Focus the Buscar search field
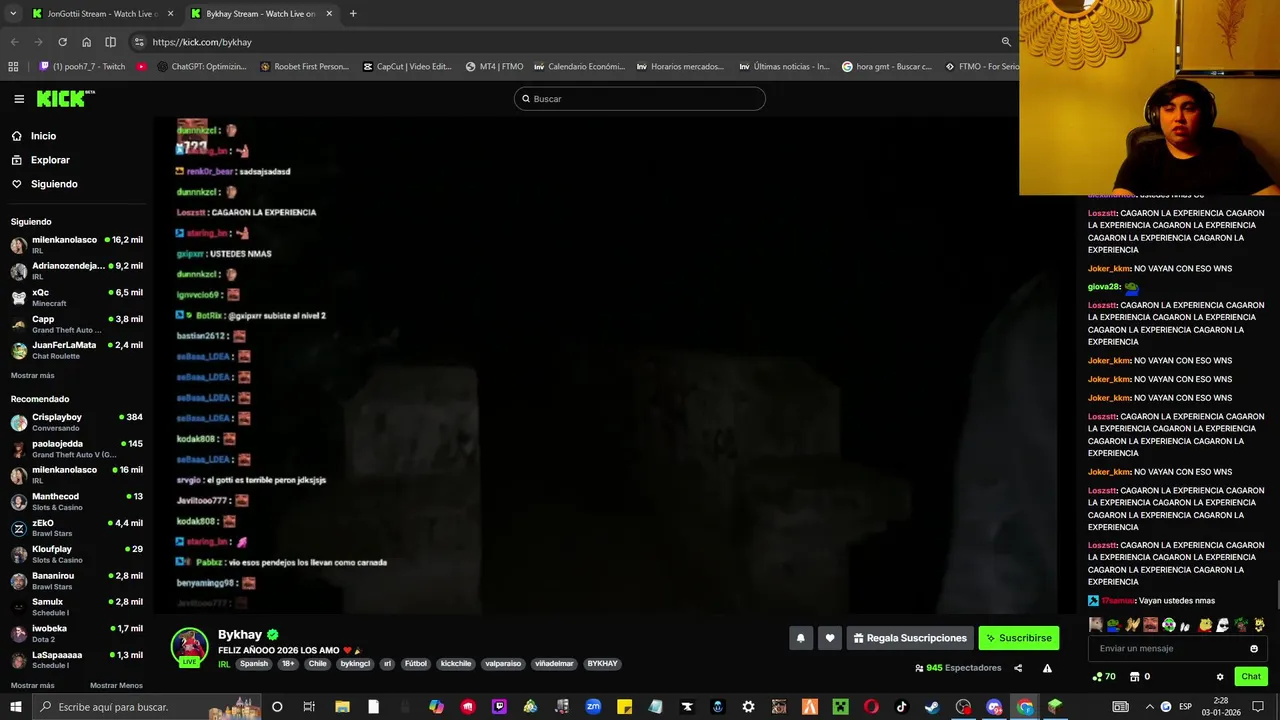This screenshot has height=720, width=1280. coord(640,99)
